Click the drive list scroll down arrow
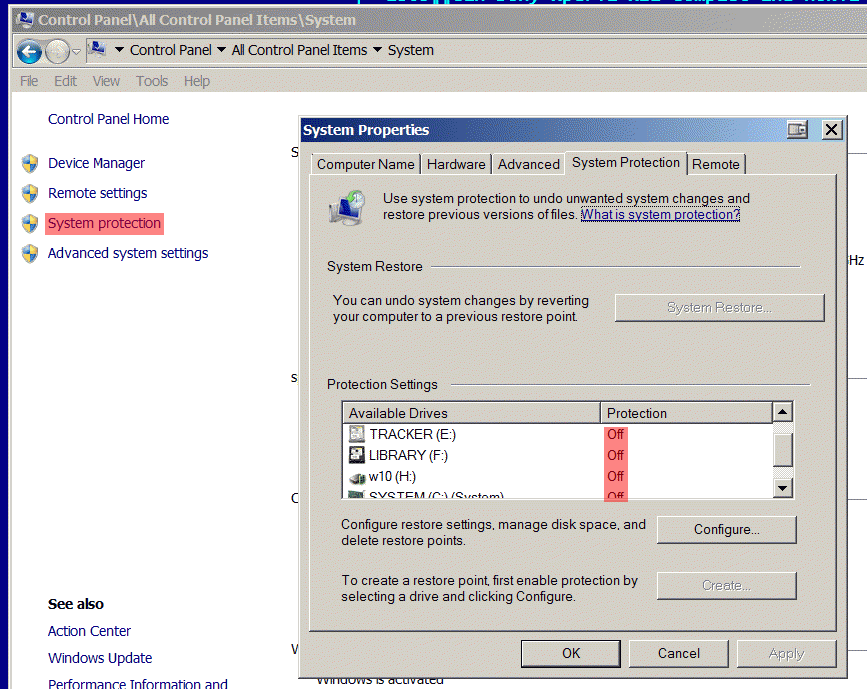This screenshot has height=689, width=867. [782, 488]
